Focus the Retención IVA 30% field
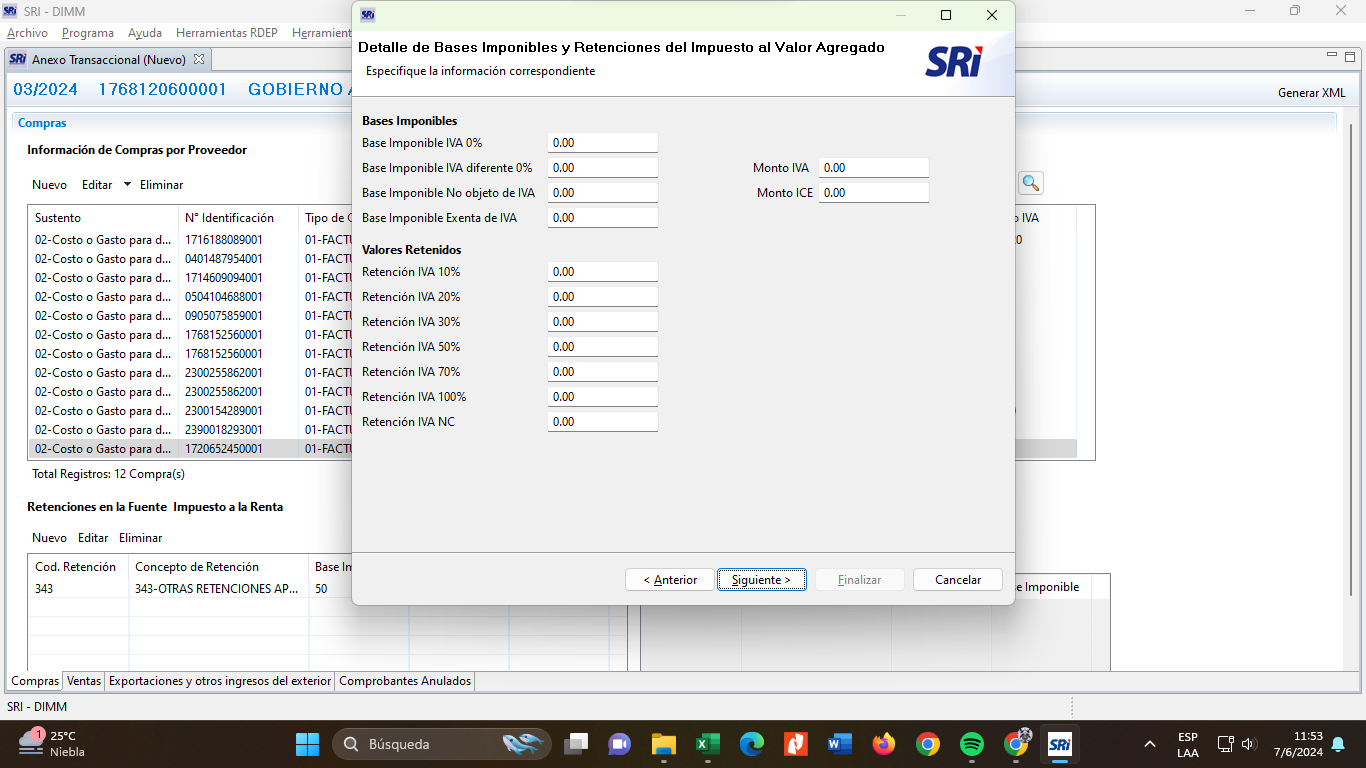This screenshot has height=768, width=1366. [602, 322]
